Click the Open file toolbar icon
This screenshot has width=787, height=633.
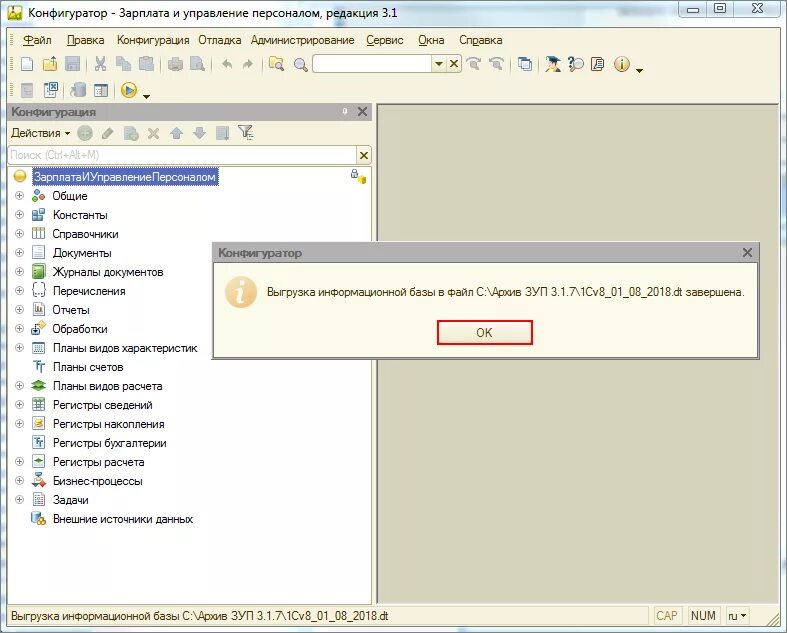(x=50, y=64)
